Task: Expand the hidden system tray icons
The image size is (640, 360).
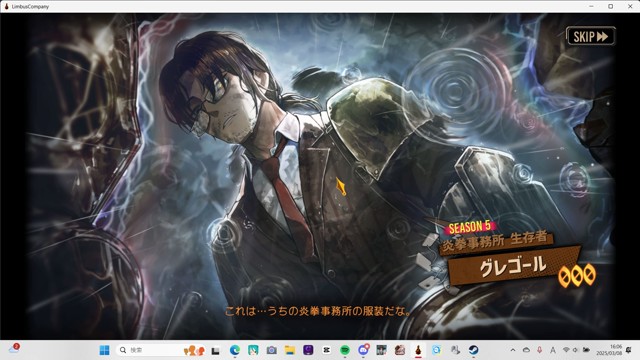Action: pyautogui.click(x=513, y=350)
